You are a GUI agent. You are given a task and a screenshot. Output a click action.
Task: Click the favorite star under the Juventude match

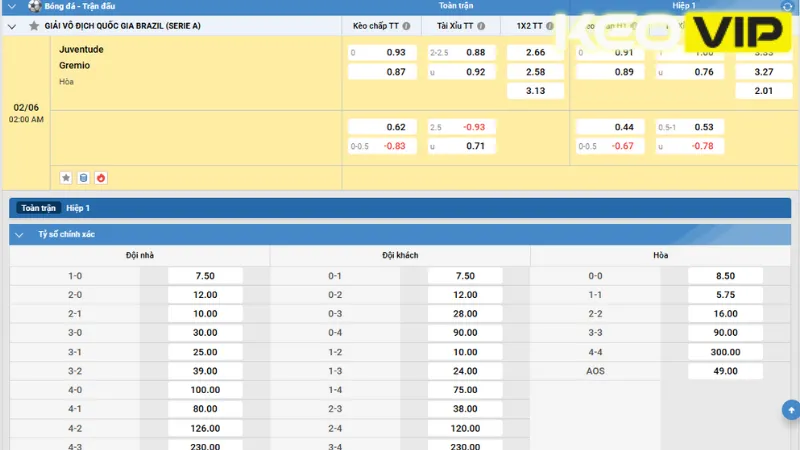pyautogui.click(x=66, y=178)
